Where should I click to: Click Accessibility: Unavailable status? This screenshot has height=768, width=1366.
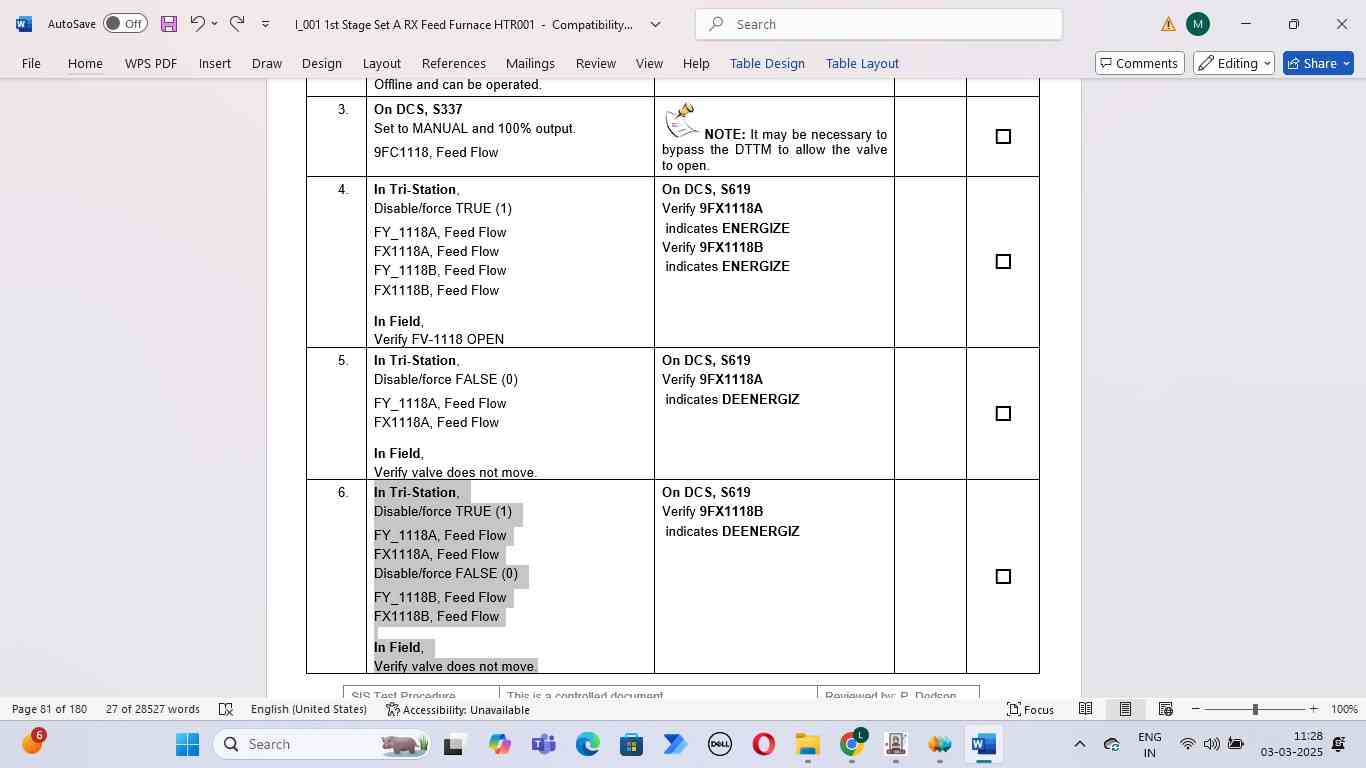tap(458, 709)
